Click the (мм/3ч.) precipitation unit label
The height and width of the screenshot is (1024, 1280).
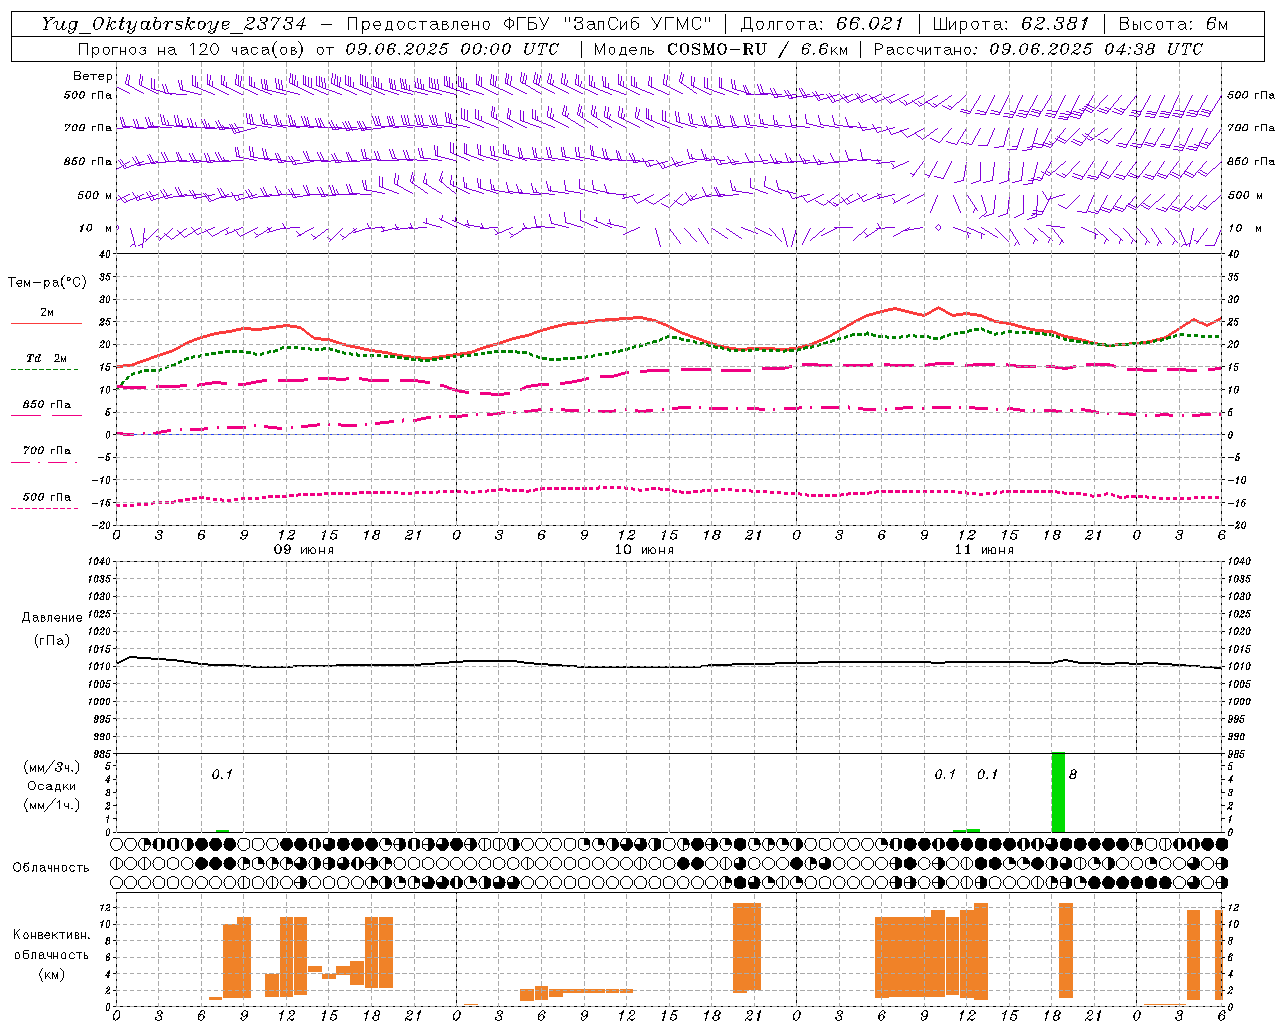51,767
